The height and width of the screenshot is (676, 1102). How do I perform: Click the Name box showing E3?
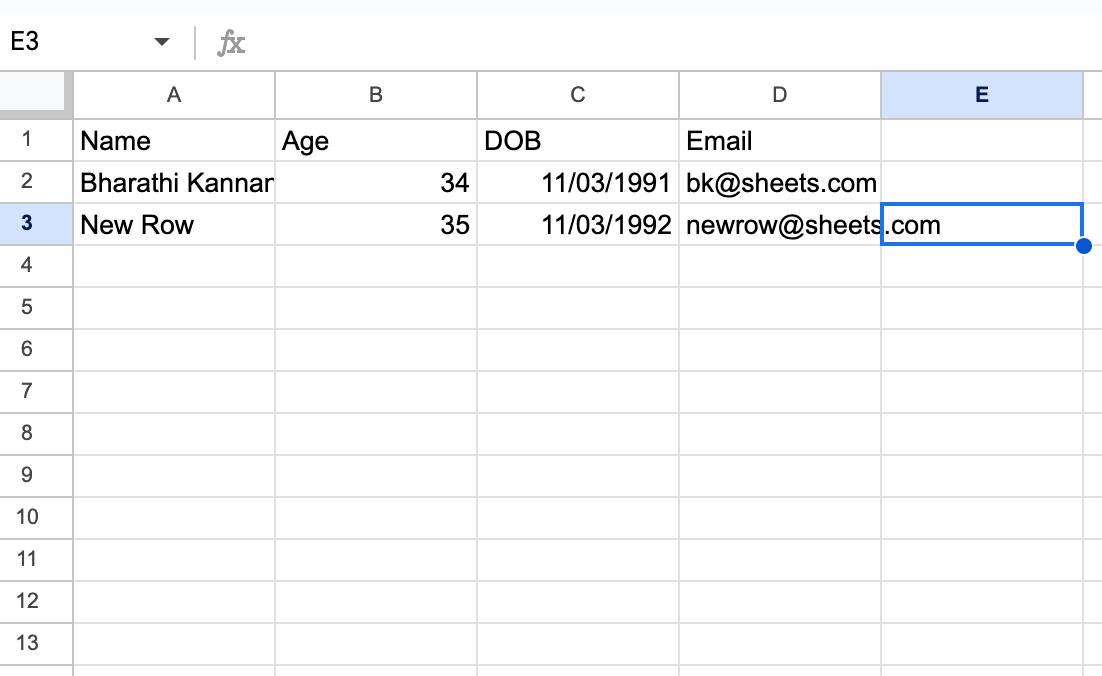[x=70, y=43]
